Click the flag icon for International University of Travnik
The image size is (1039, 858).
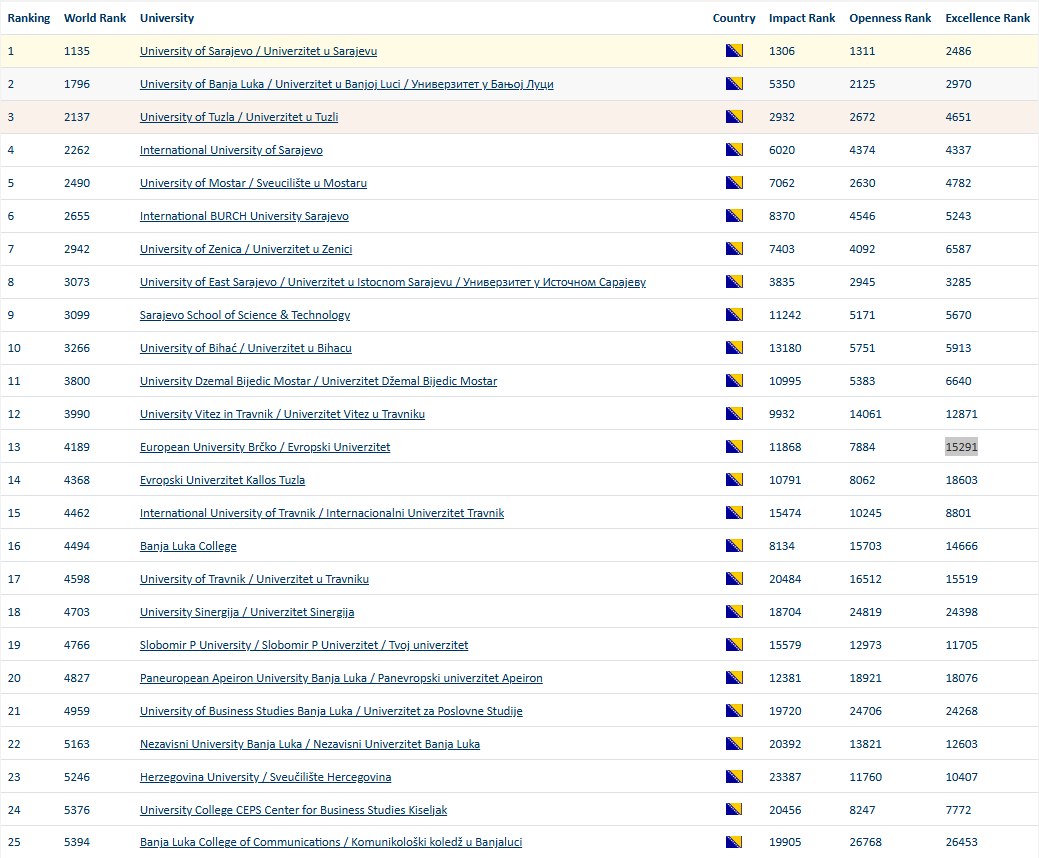pyautogui.click(x=734, y=512)
